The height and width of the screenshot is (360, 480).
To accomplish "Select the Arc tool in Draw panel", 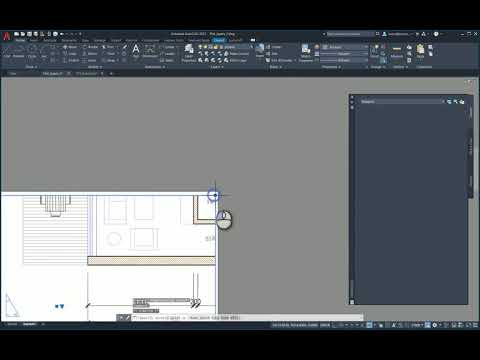I will [x=44, y=52].
